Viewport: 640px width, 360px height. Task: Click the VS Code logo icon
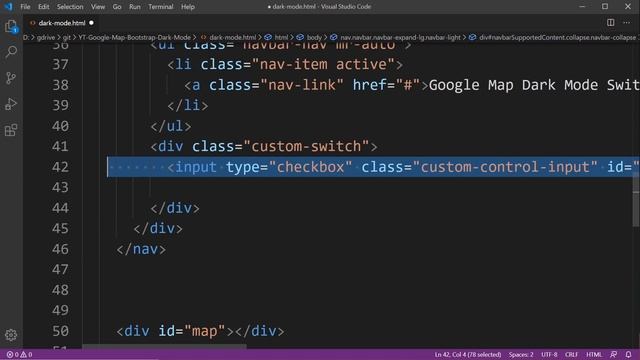click(x=8, y=7)
